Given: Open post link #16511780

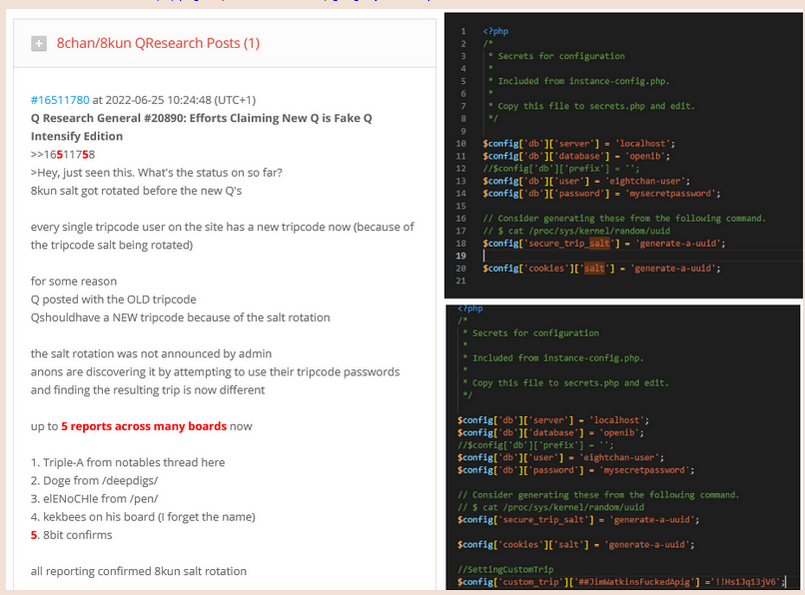Looking at the screenshot, I should coord(60,100).
